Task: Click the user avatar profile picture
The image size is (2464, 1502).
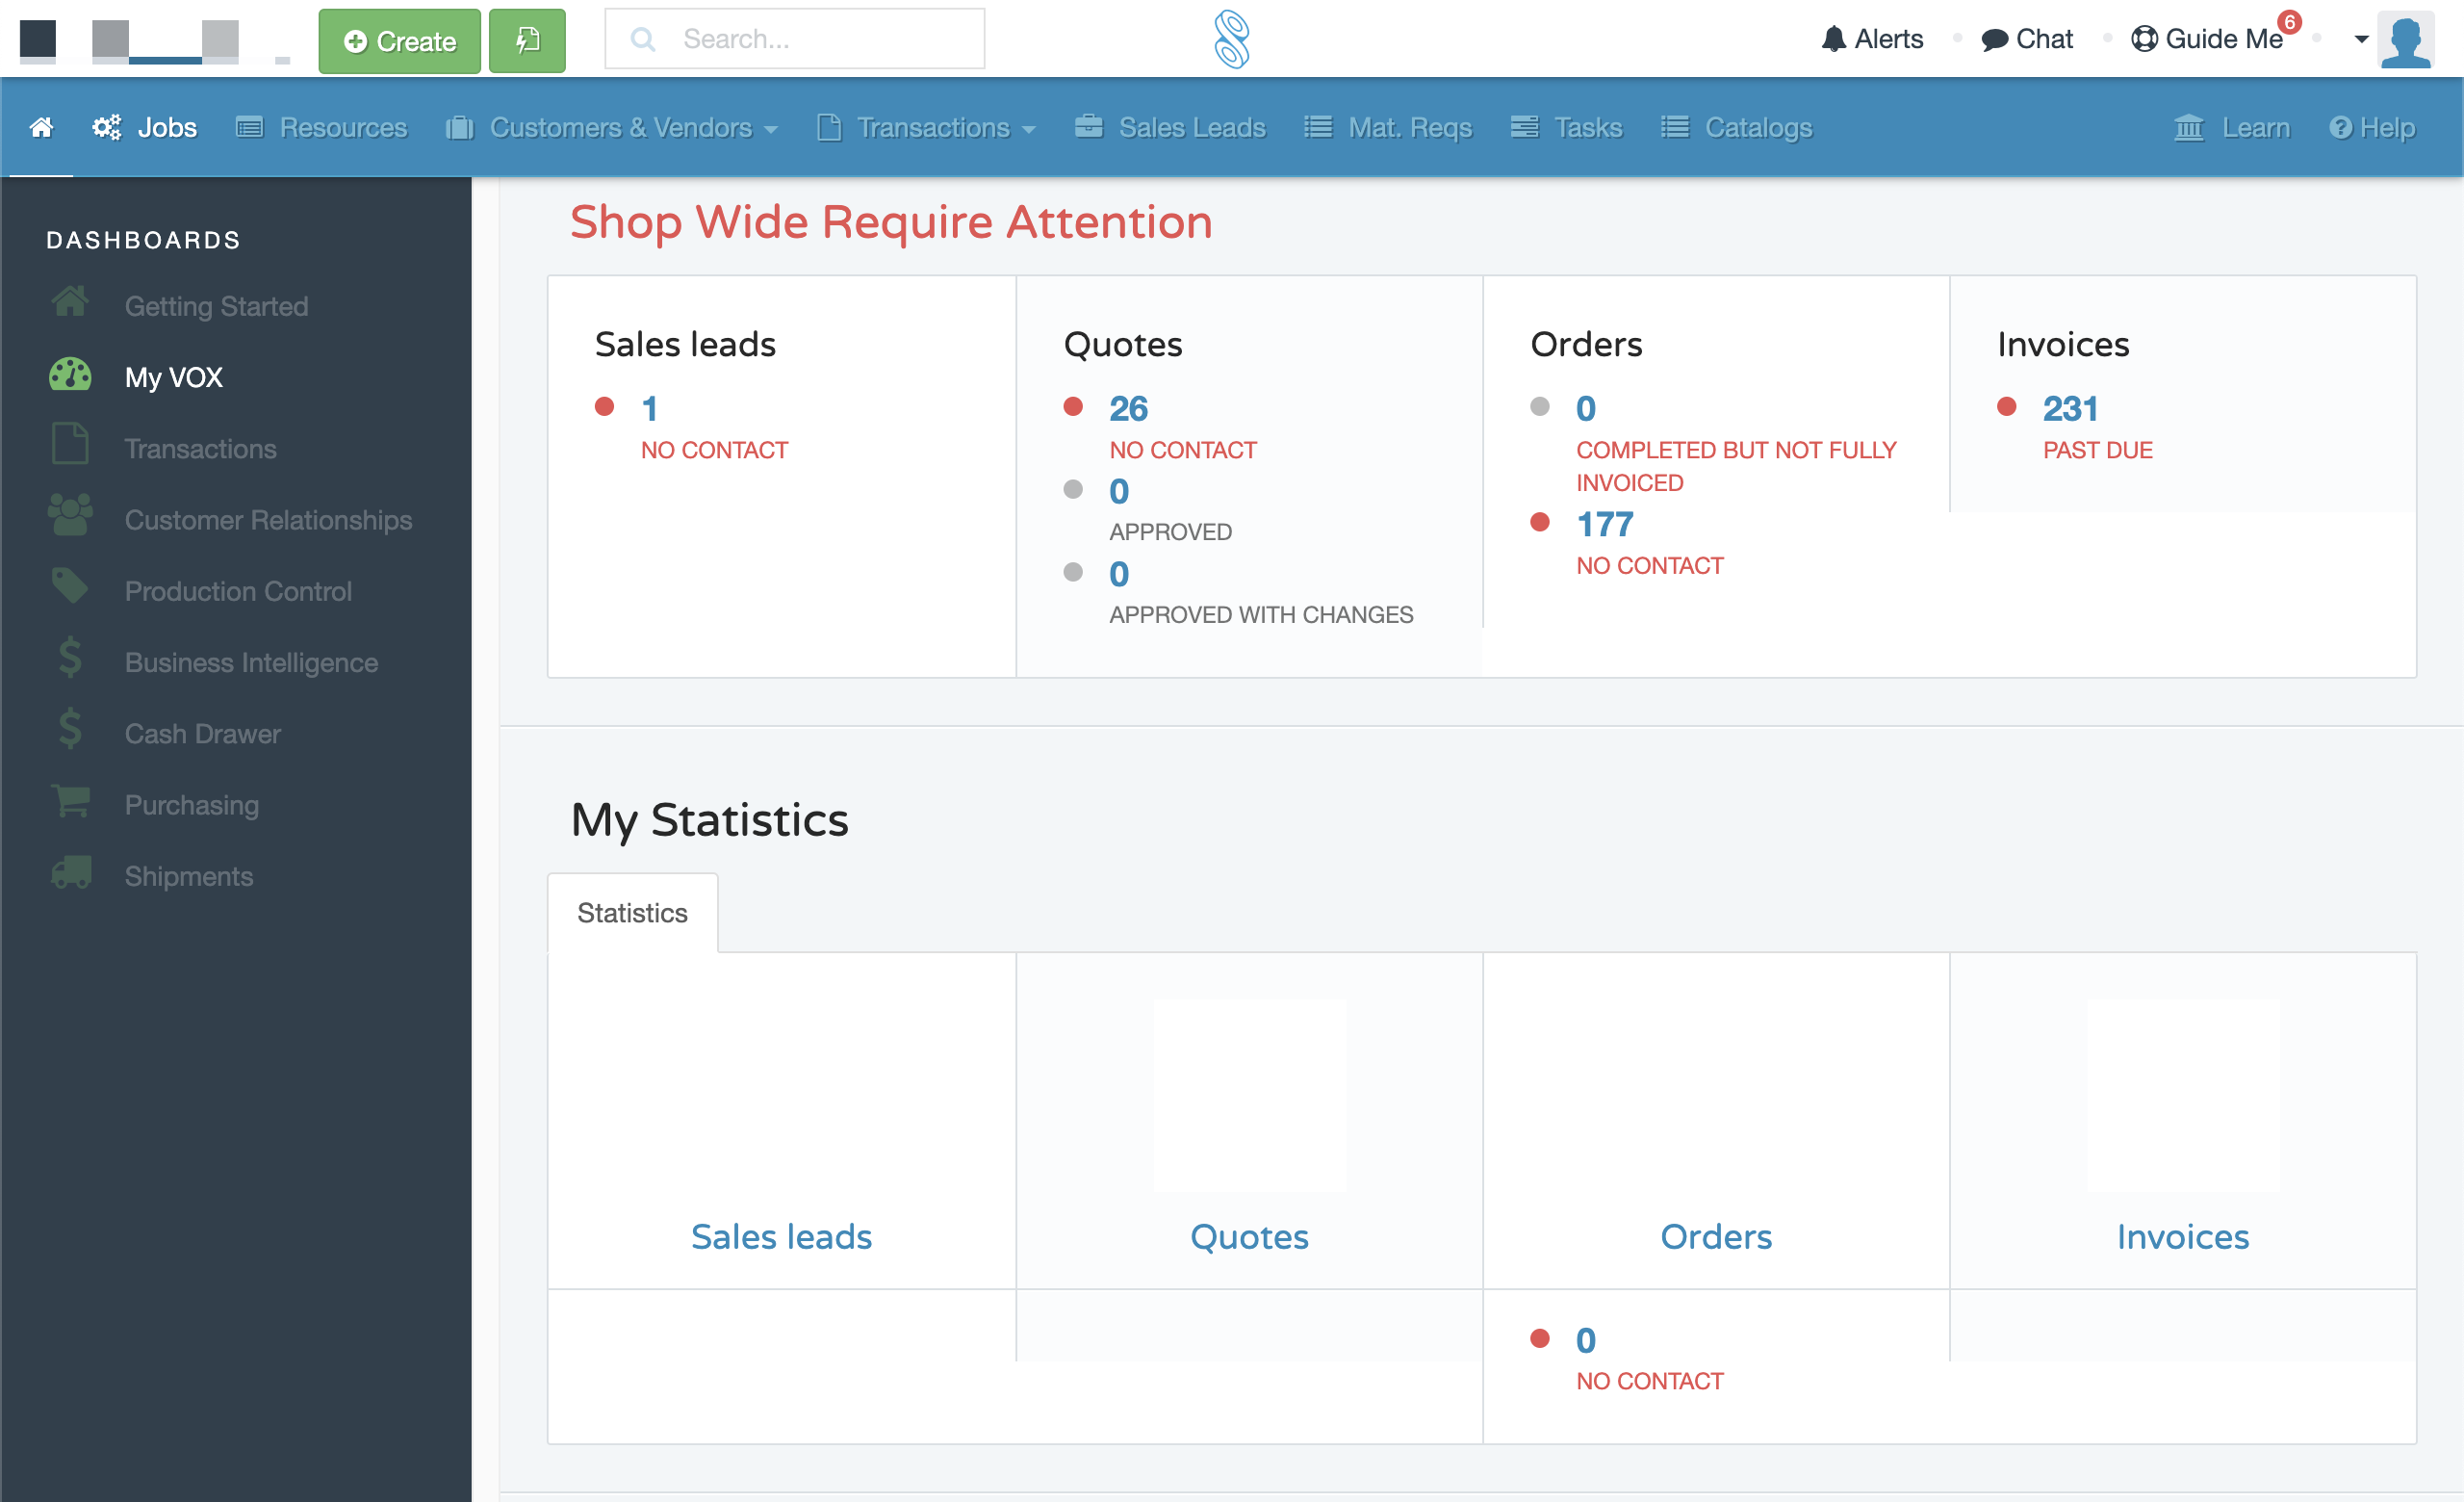Action: (2405, 40)
